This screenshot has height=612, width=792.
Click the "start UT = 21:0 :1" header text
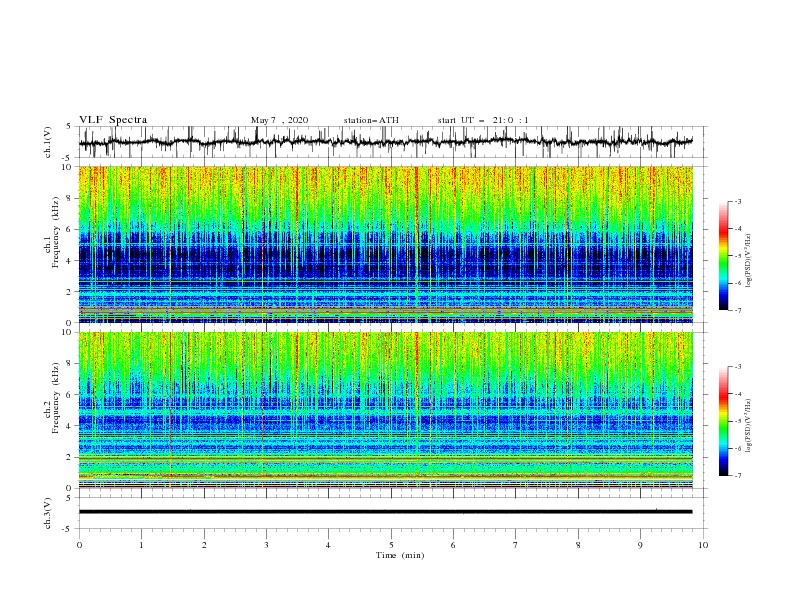483,120
